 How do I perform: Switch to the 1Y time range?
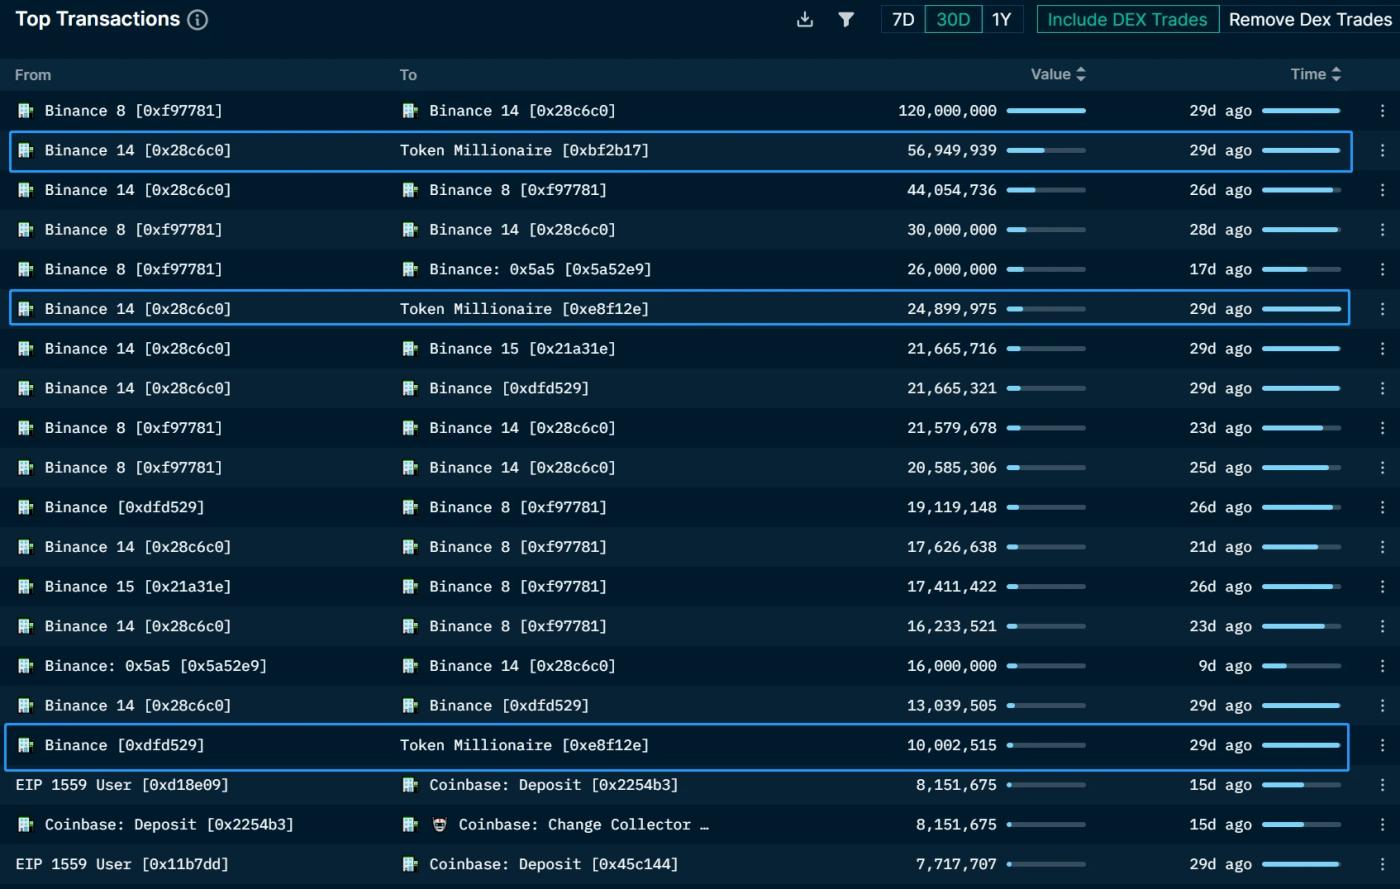click(1001, 19)
